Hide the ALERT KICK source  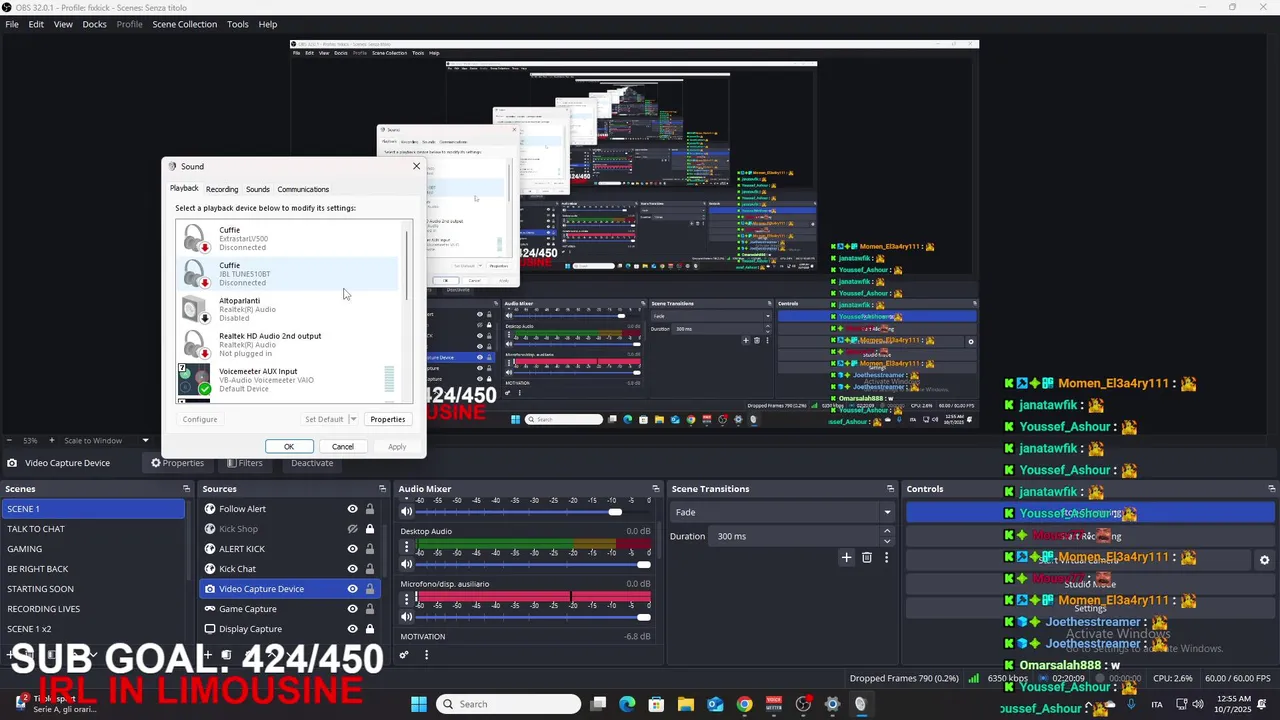[x=352, y=549]
